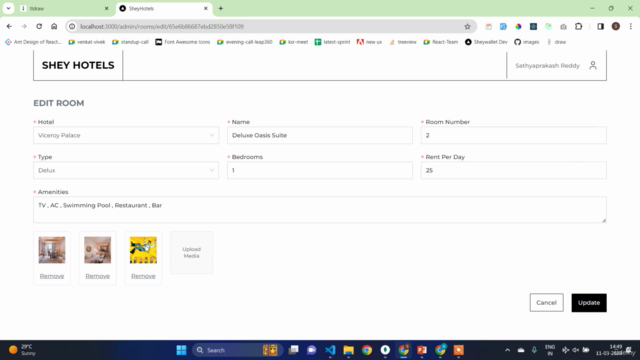Bookmark this page with the star icon
The image size is (640, 360).
(x=467, y=27)
